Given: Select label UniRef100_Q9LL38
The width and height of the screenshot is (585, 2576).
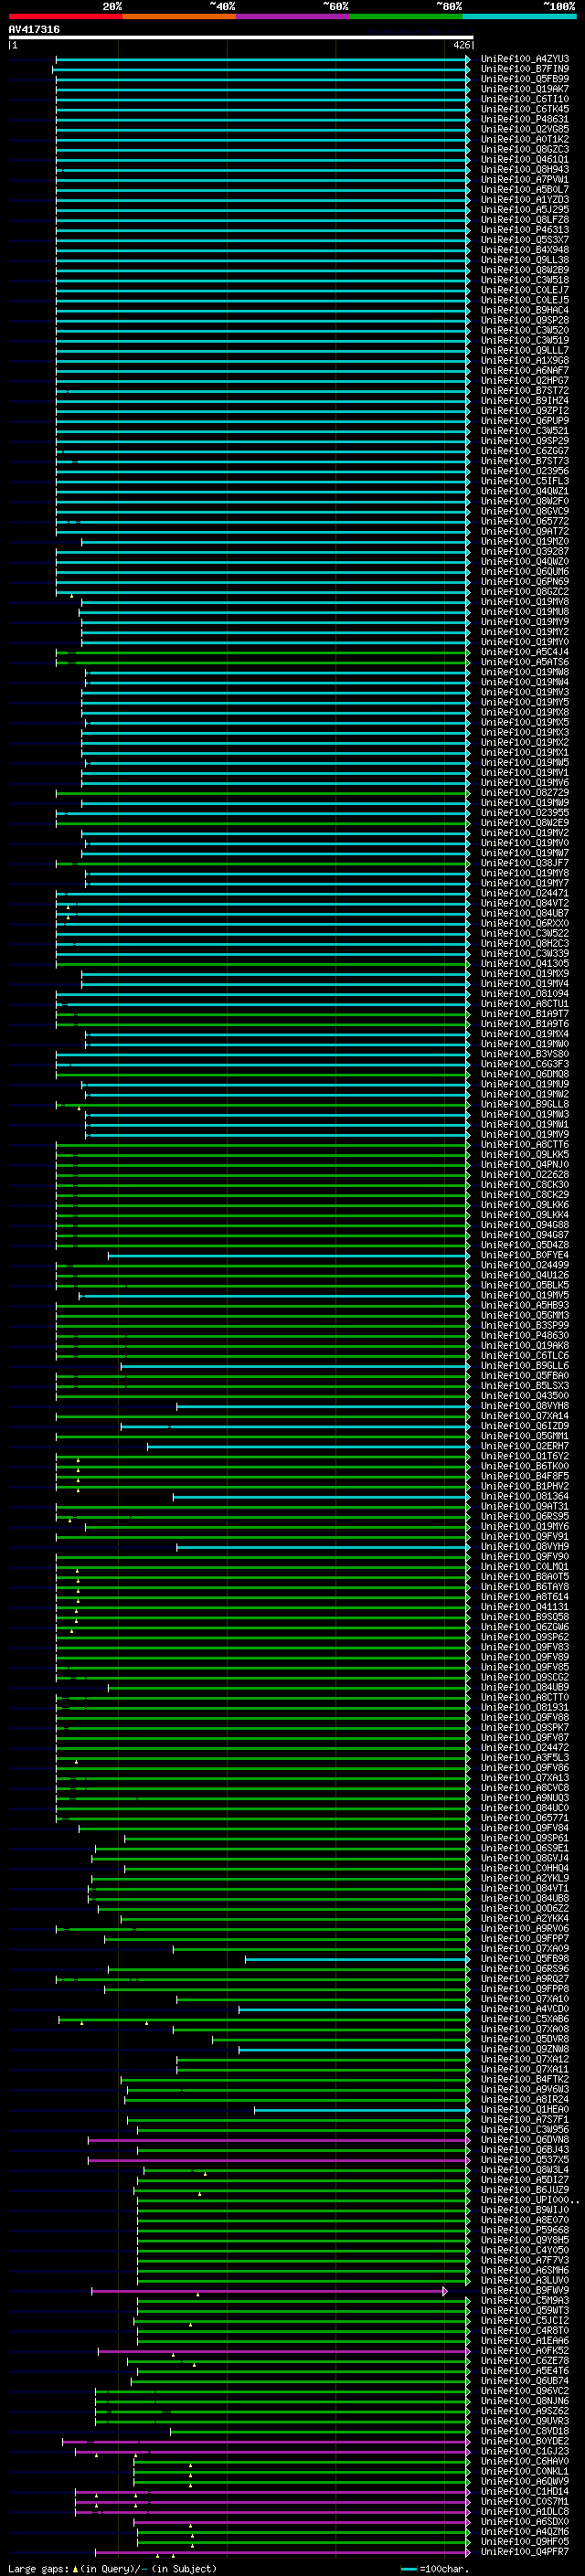Looking at the screenshot, I should pyautogui.click(x=524, y=260).
